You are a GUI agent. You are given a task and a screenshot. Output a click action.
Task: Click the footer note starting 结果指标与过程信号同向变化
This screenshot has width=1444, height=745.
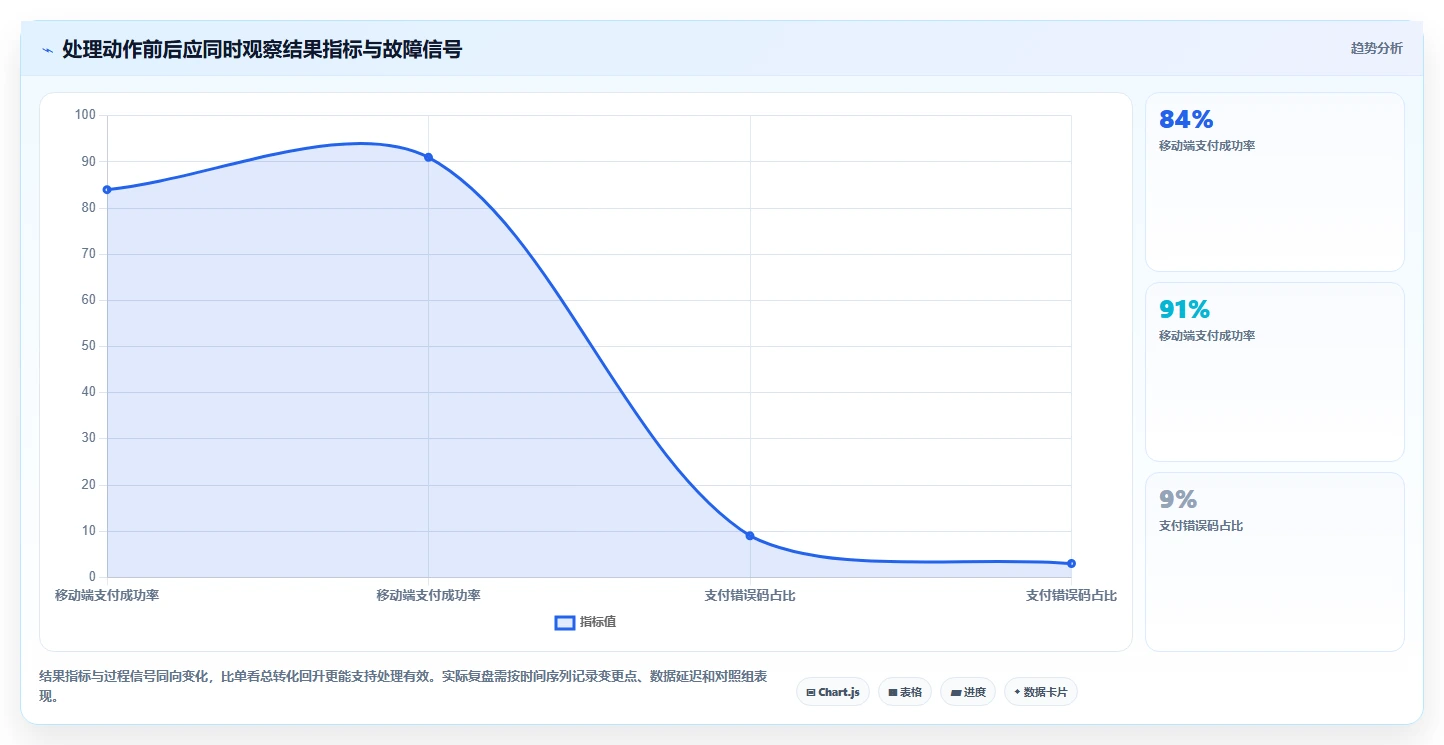coord(404,687)
